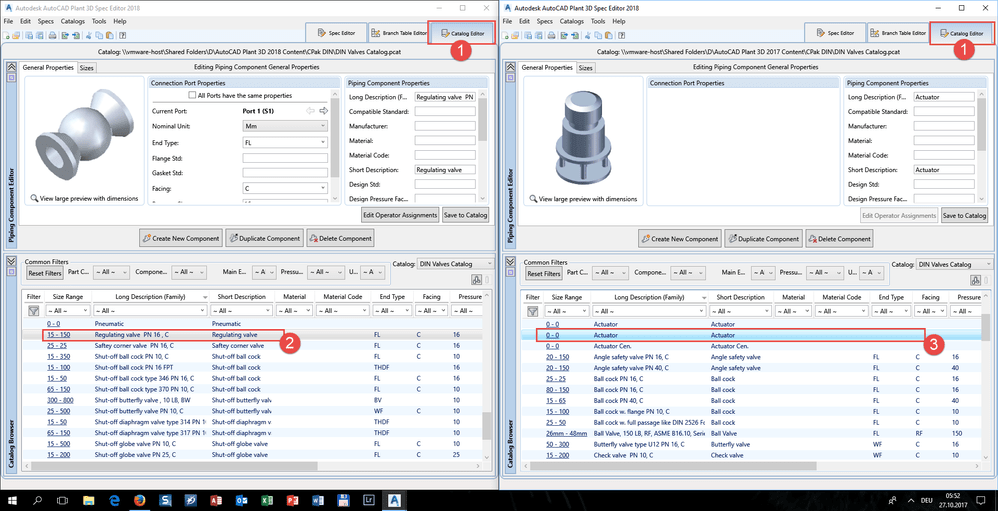
Task: Click the Cut scissors icon in left toolbar
Action: 89,35
